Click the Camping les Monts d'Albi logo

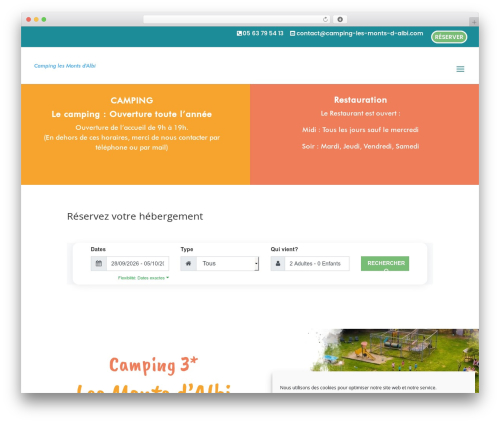click(x=65, y=66)
